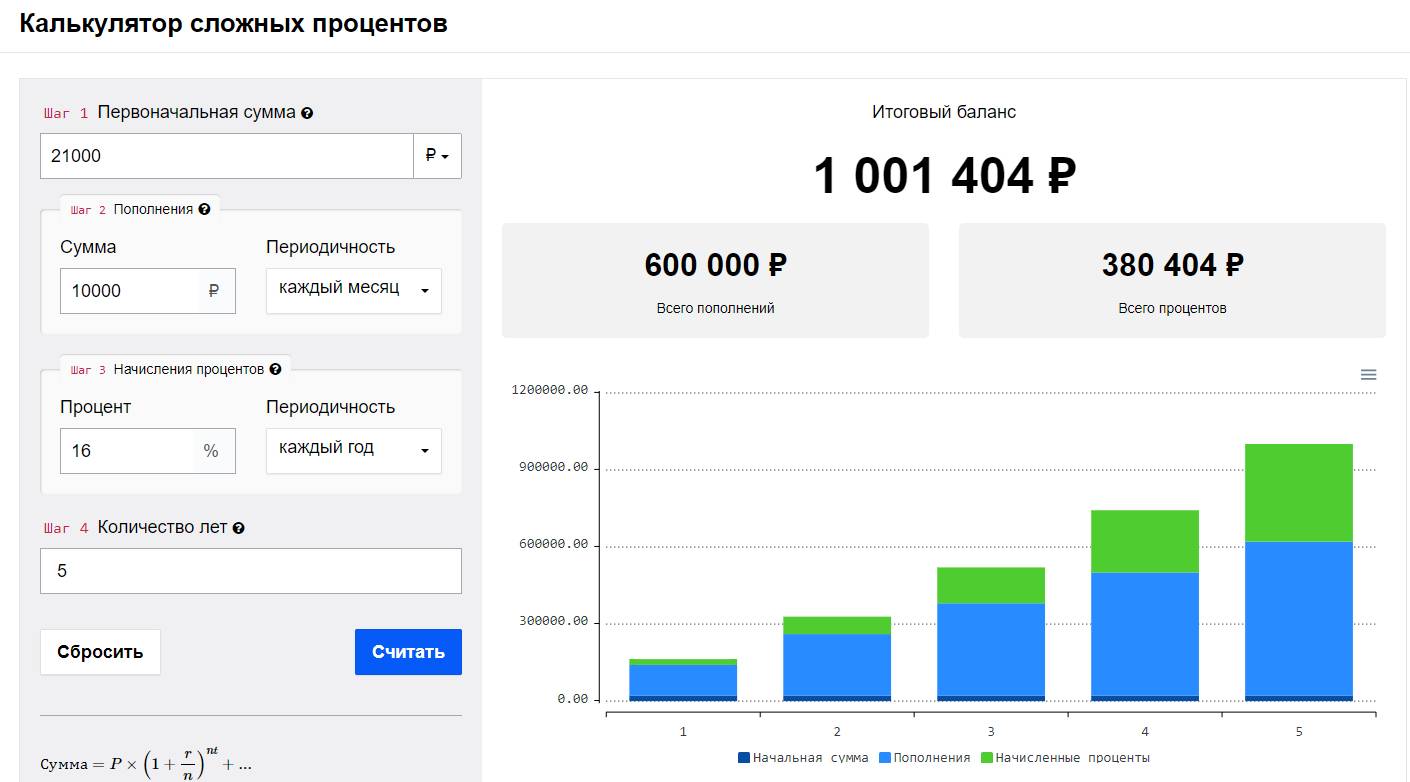
Task: Click the deposit amount field with 10000
Action: (x=128, y=291)
